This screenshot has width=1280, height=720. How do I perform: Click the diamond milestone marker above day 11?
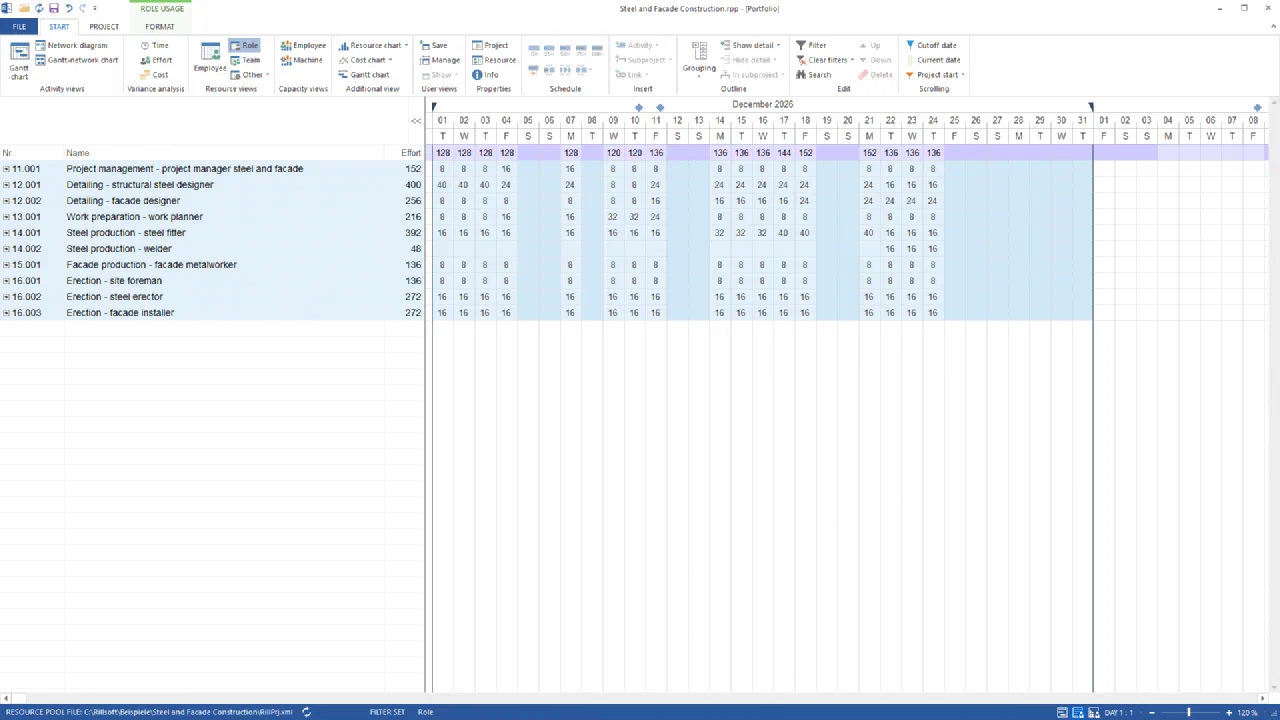tap(660, 108)
